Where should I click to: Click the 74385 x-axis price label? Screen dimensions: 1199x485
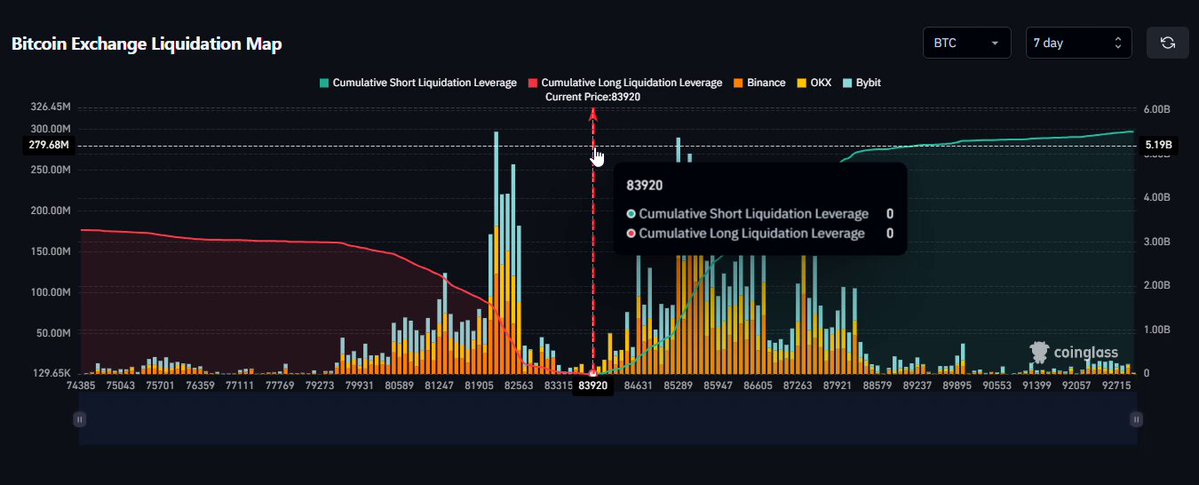coord(80,386)
